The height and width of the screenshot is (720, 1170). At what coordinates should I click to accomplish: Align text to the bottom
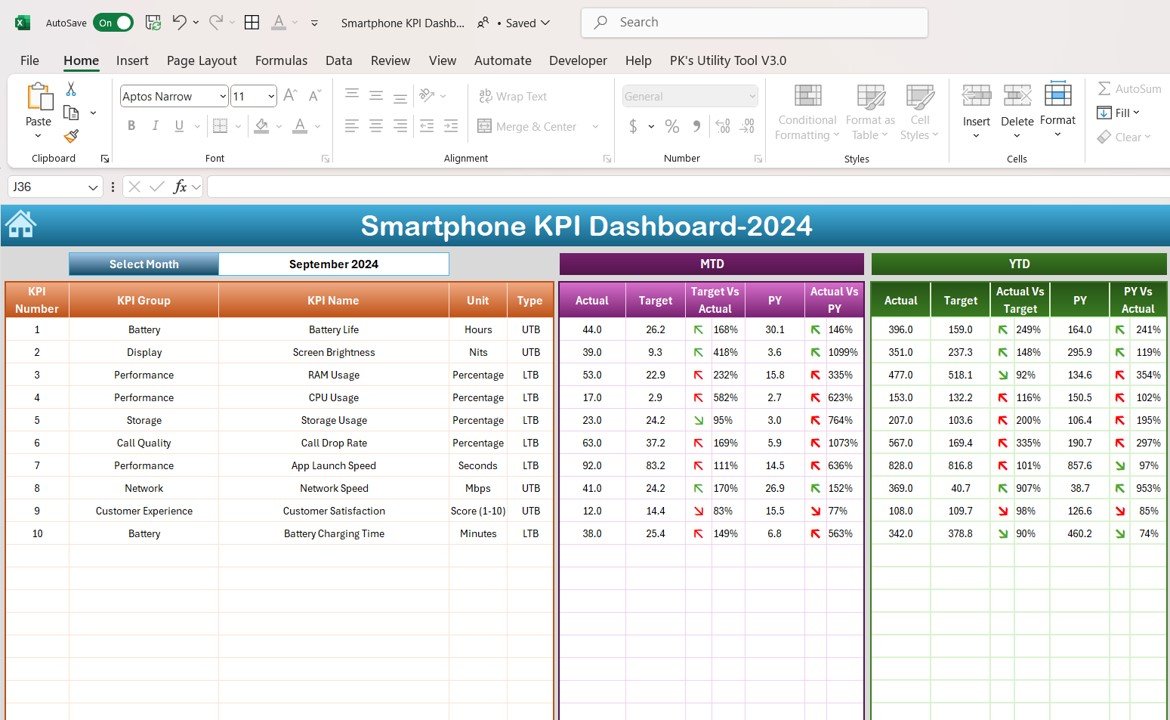[x=400, y=97]
